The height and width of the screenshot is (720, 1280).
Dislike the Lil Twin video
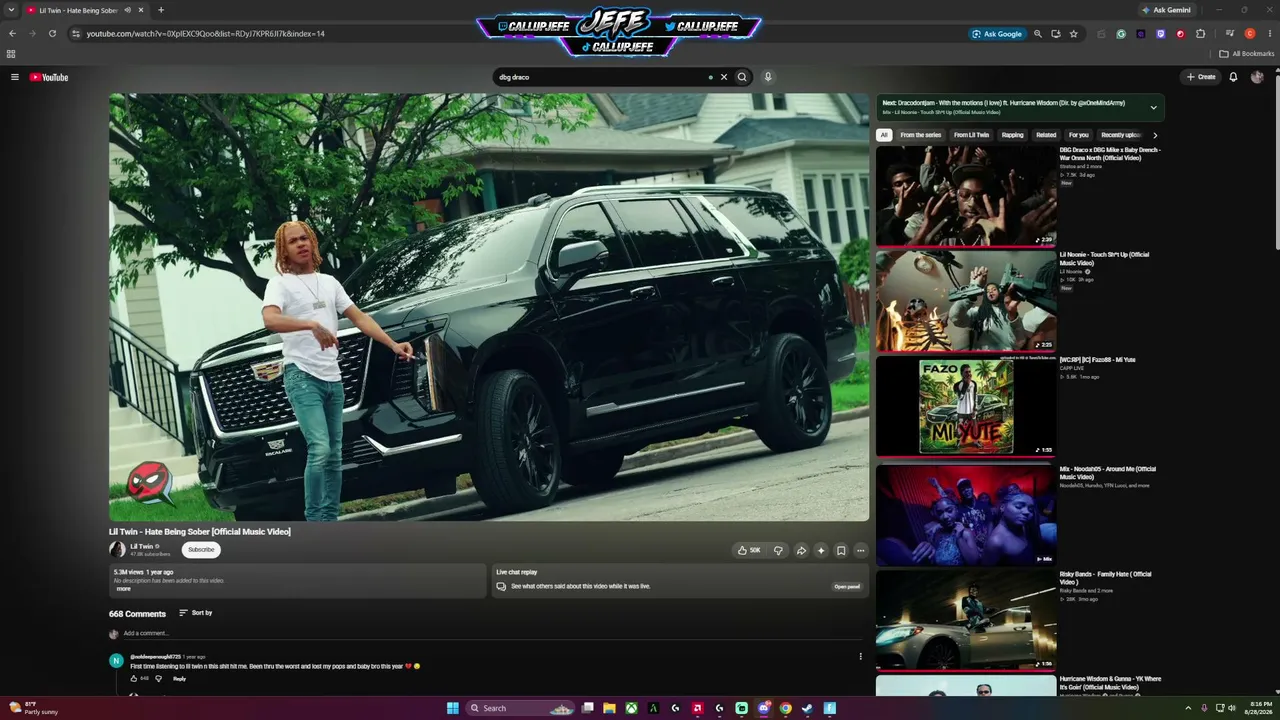pyautogui.click(x=778, y=550)
